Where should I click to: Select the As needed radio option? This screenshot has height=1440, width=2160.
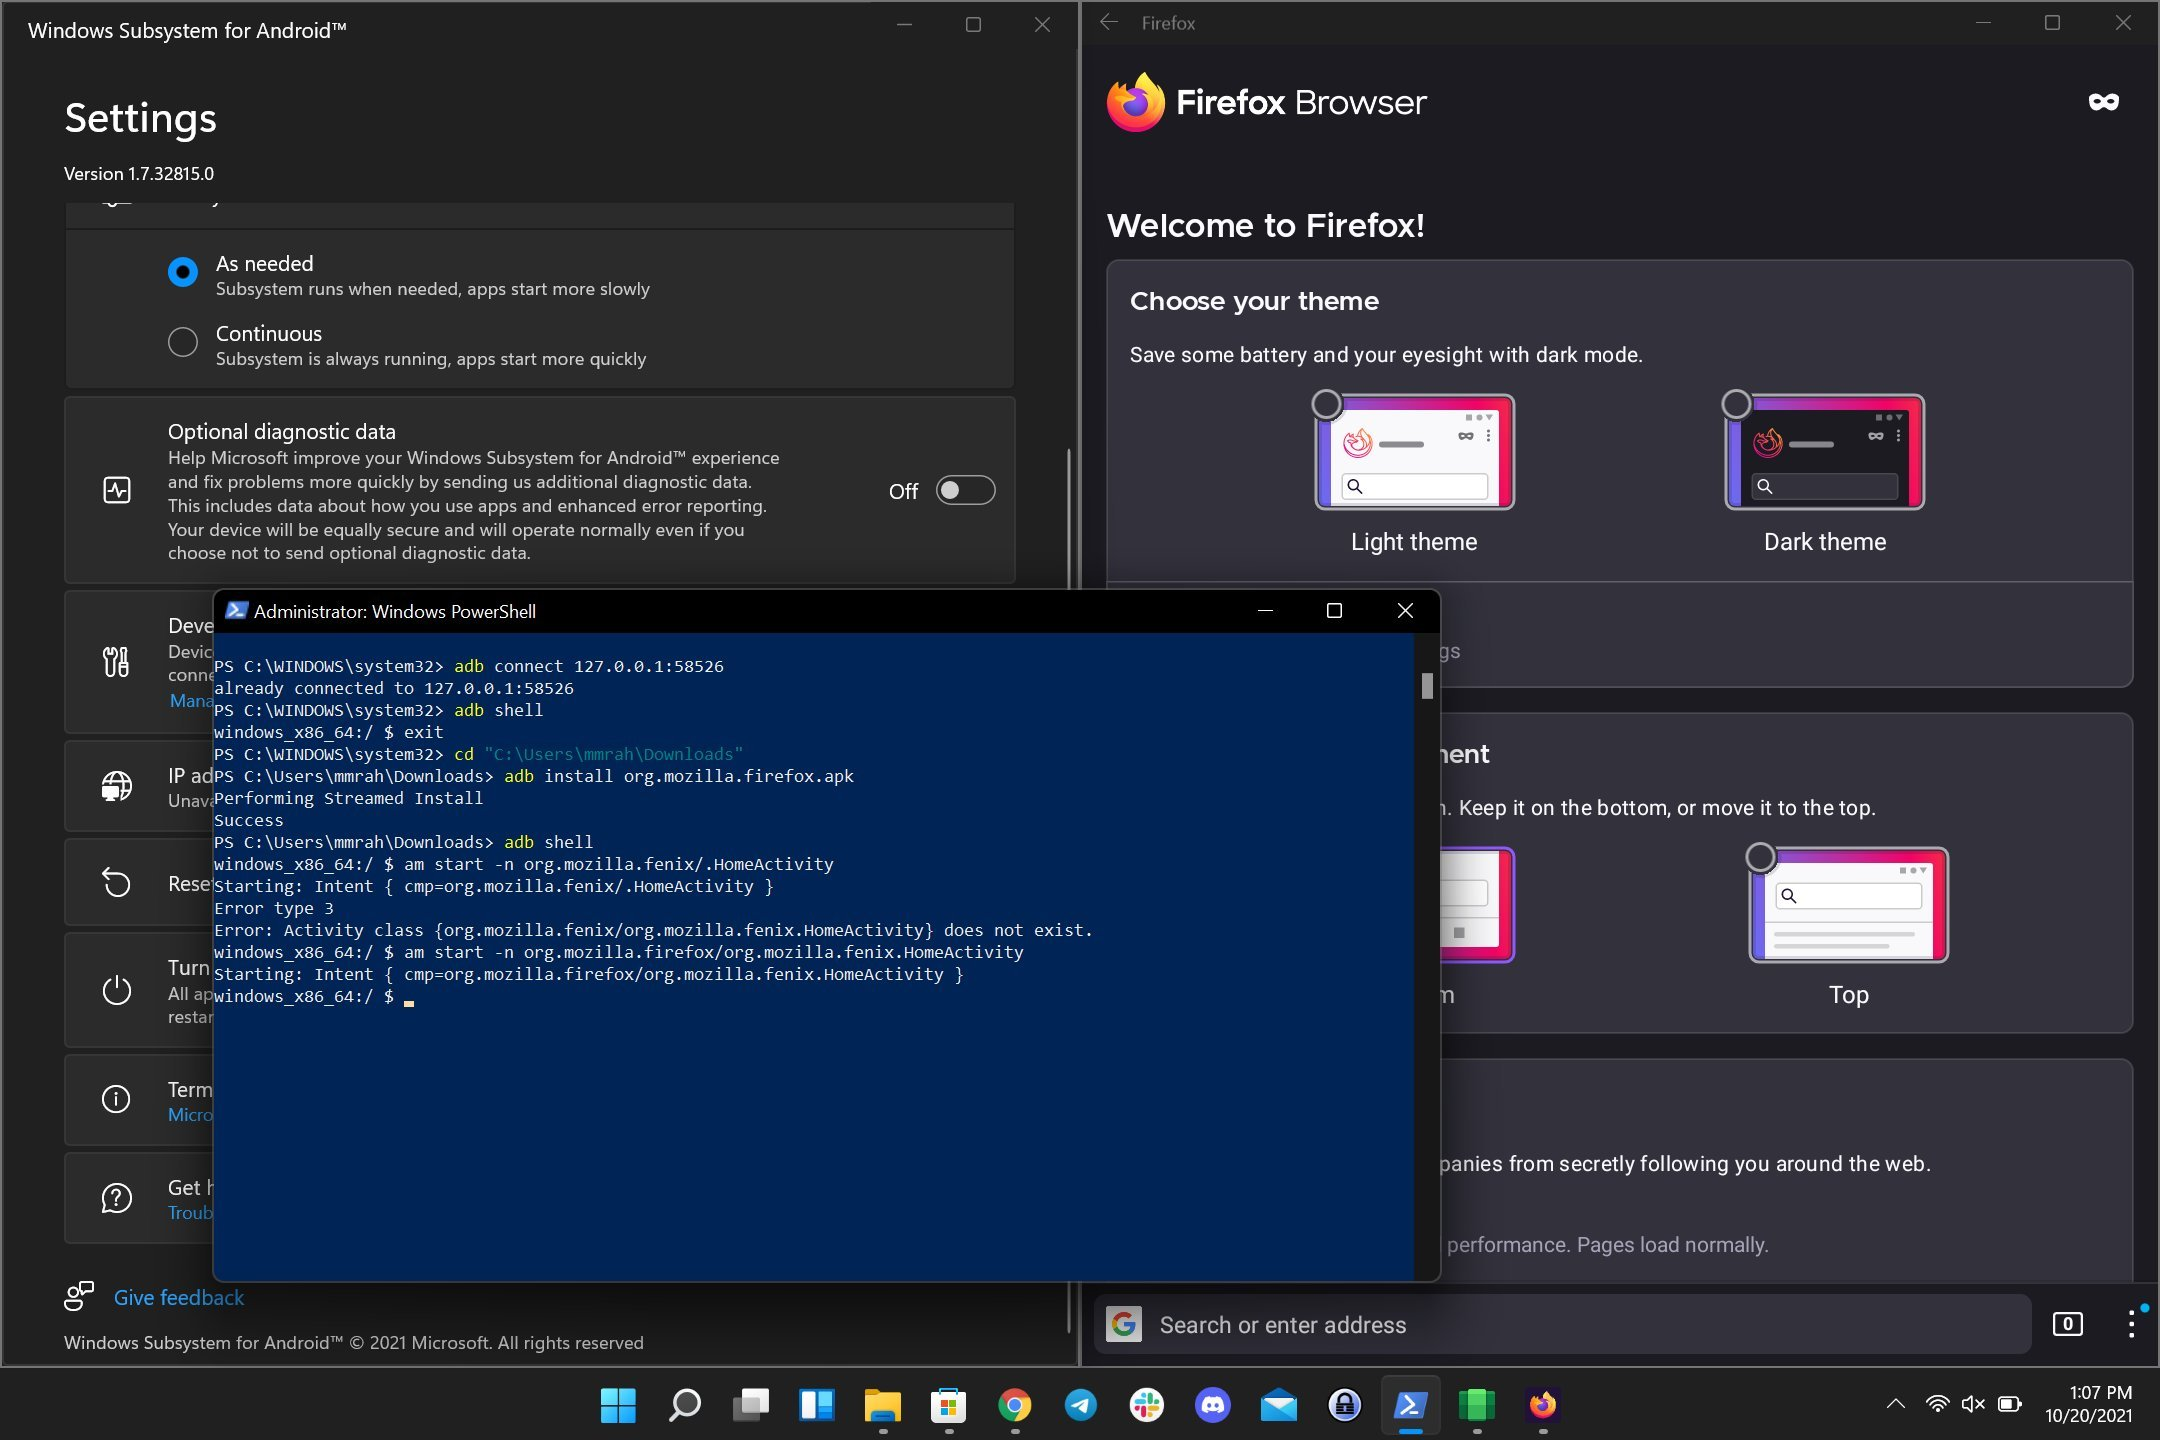coord(183,272)
